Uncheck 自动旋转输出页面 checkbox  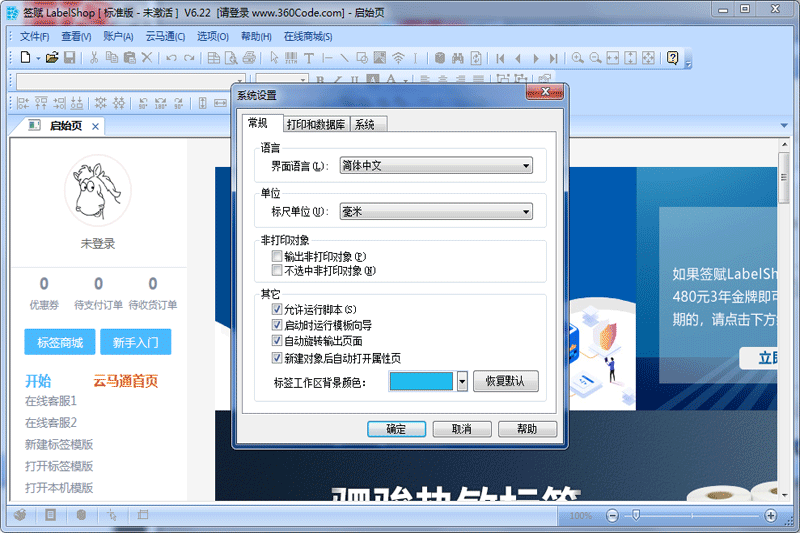click(277, 341)
